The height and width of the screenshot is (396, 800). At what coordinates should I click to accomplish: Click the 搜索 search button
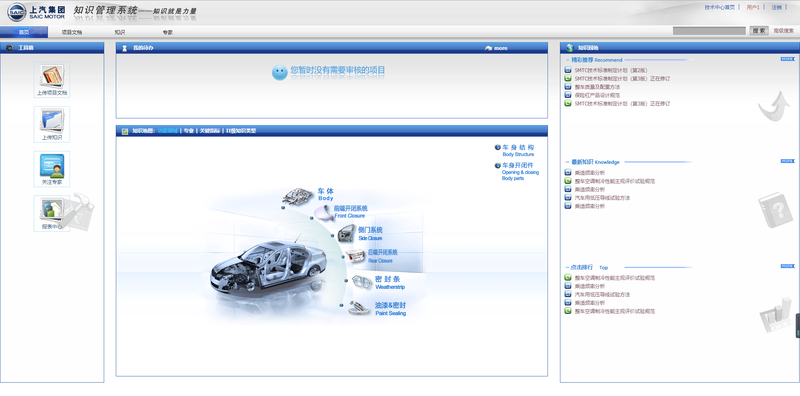(759, 31)
